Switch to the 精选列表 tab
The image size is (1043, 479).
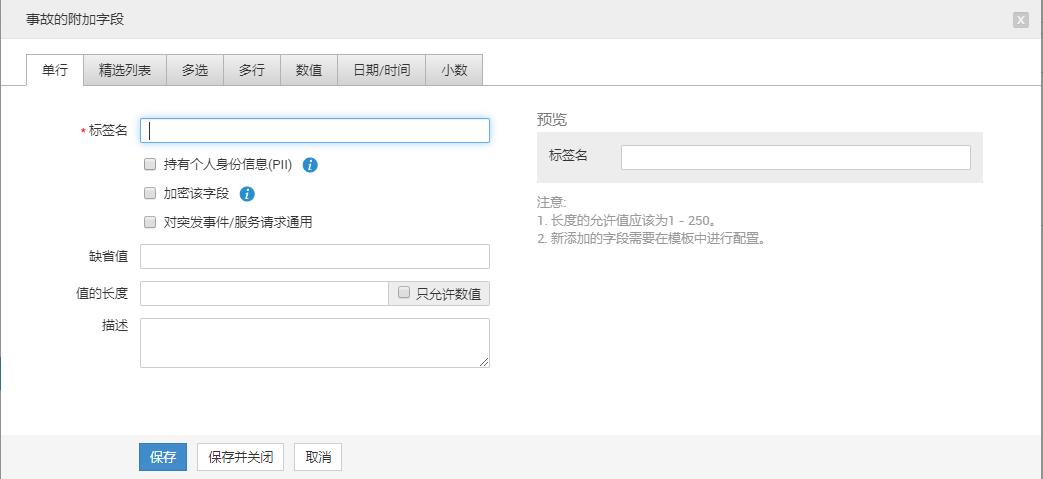[125, 70]
